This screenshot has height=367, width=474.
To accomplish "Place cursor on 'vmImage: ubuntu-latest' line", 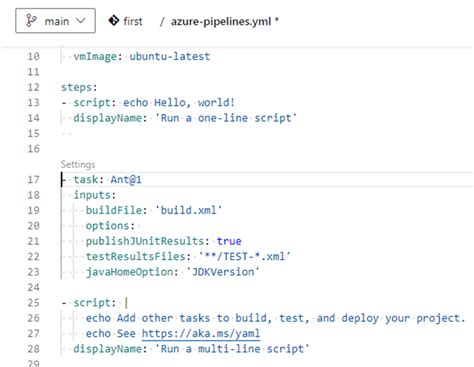I will (x=142, y=56).
